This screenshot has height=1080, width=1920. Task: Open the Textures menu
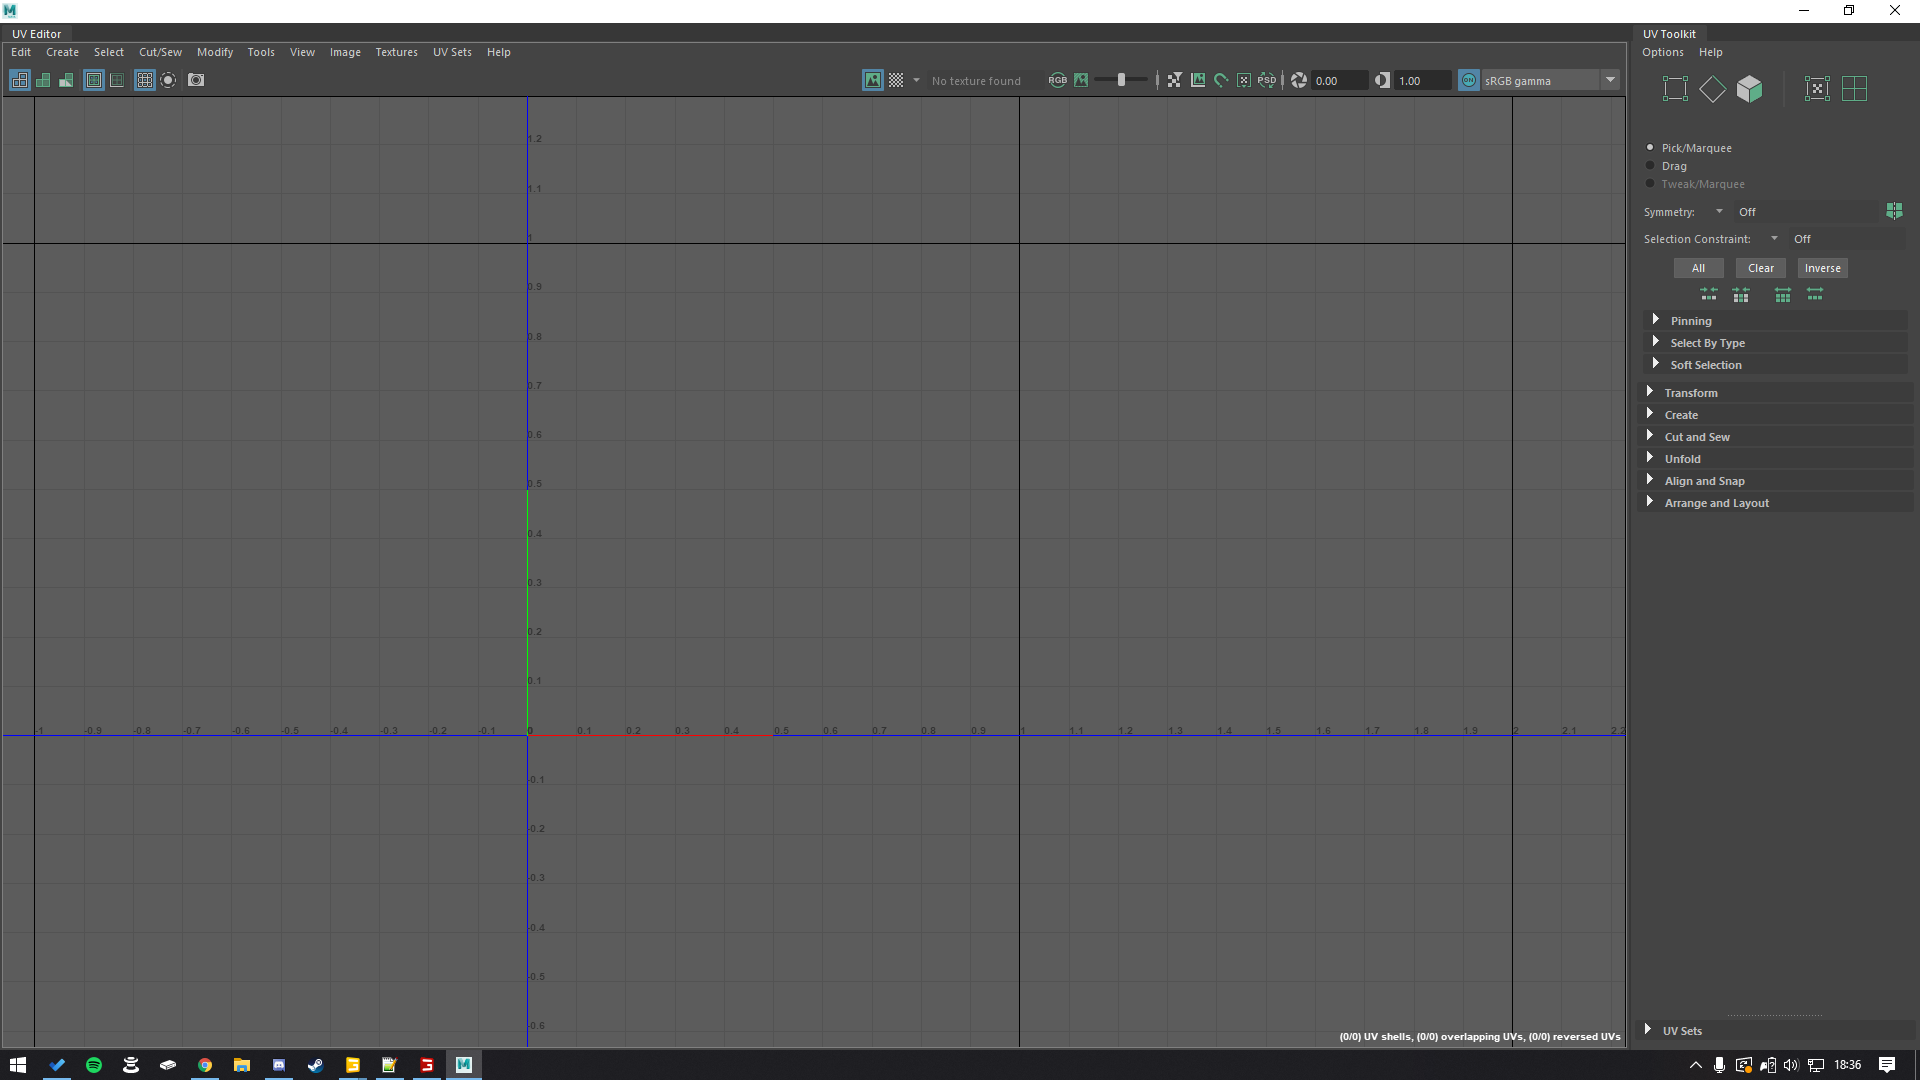tap(396, 52)
